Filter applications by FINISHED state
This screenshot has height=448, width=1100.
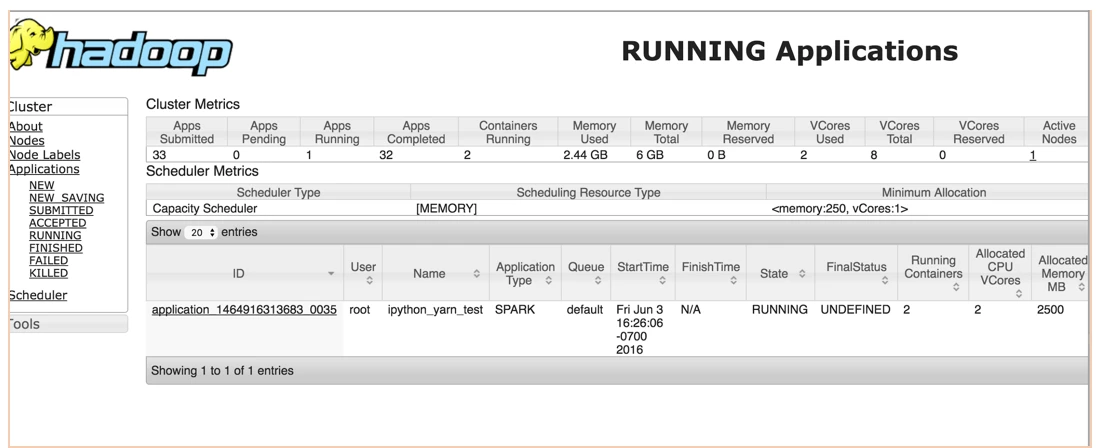(x=55, y=248)
